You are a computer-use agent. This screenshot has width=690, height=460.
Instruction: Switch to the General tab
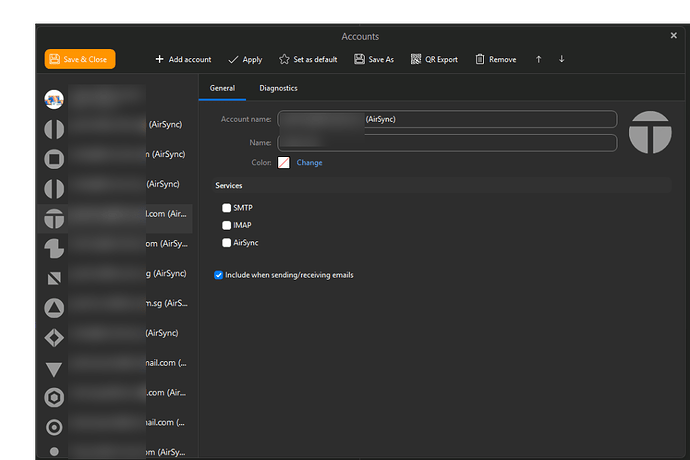(222, 88)
